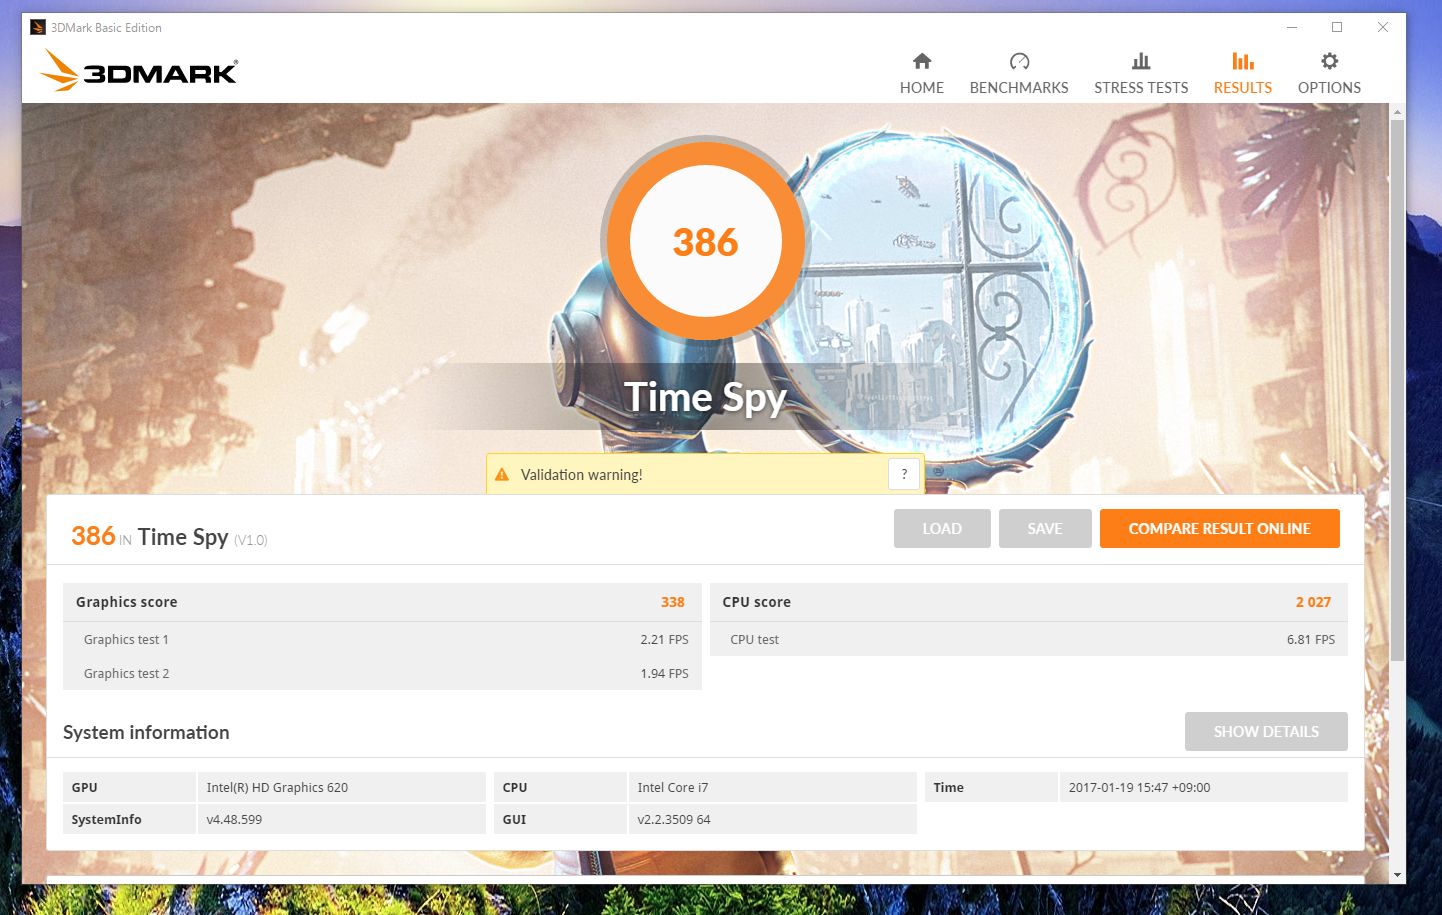Click the 2.21 FPS value
Viewport: 1442px width, 915px height.
click(664, 640)
